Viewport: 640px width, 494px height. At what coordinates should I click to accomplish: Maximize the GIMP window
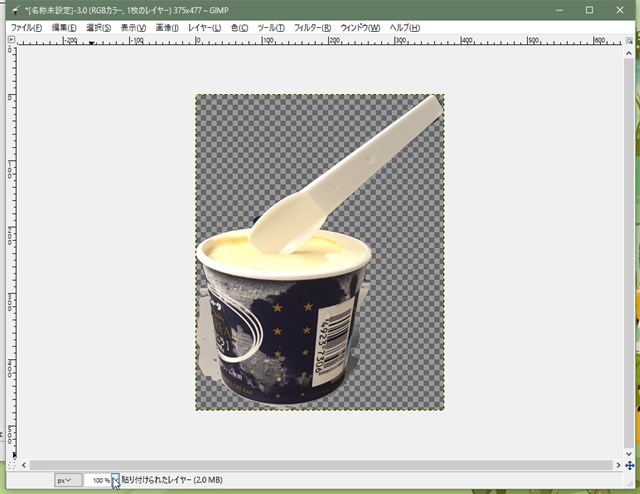click(x=589, y=9)
